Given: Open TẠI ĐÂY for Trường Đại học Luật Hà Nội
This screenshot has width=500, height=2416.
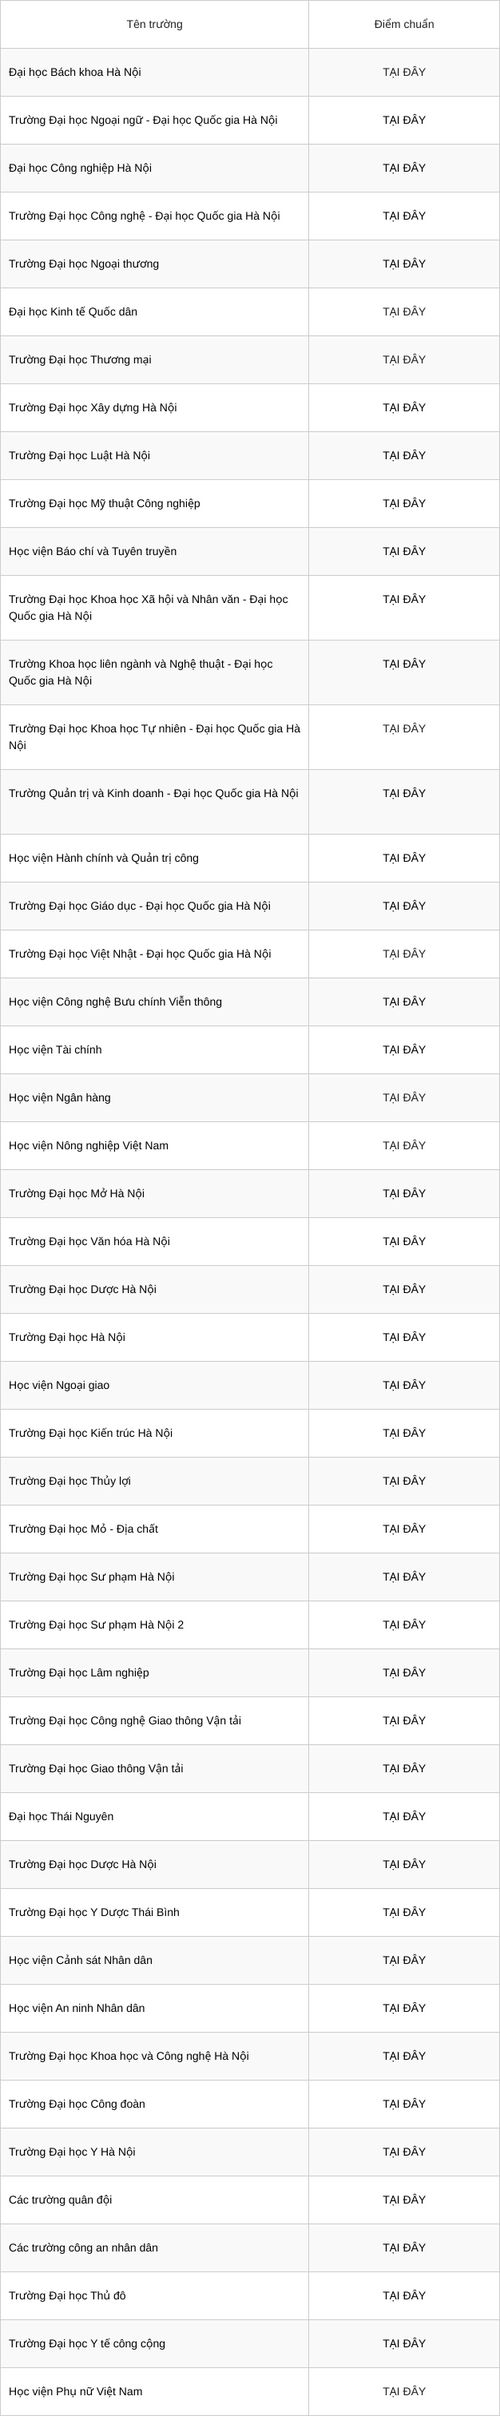Looking at the screenshot, I should click(404, 456).
